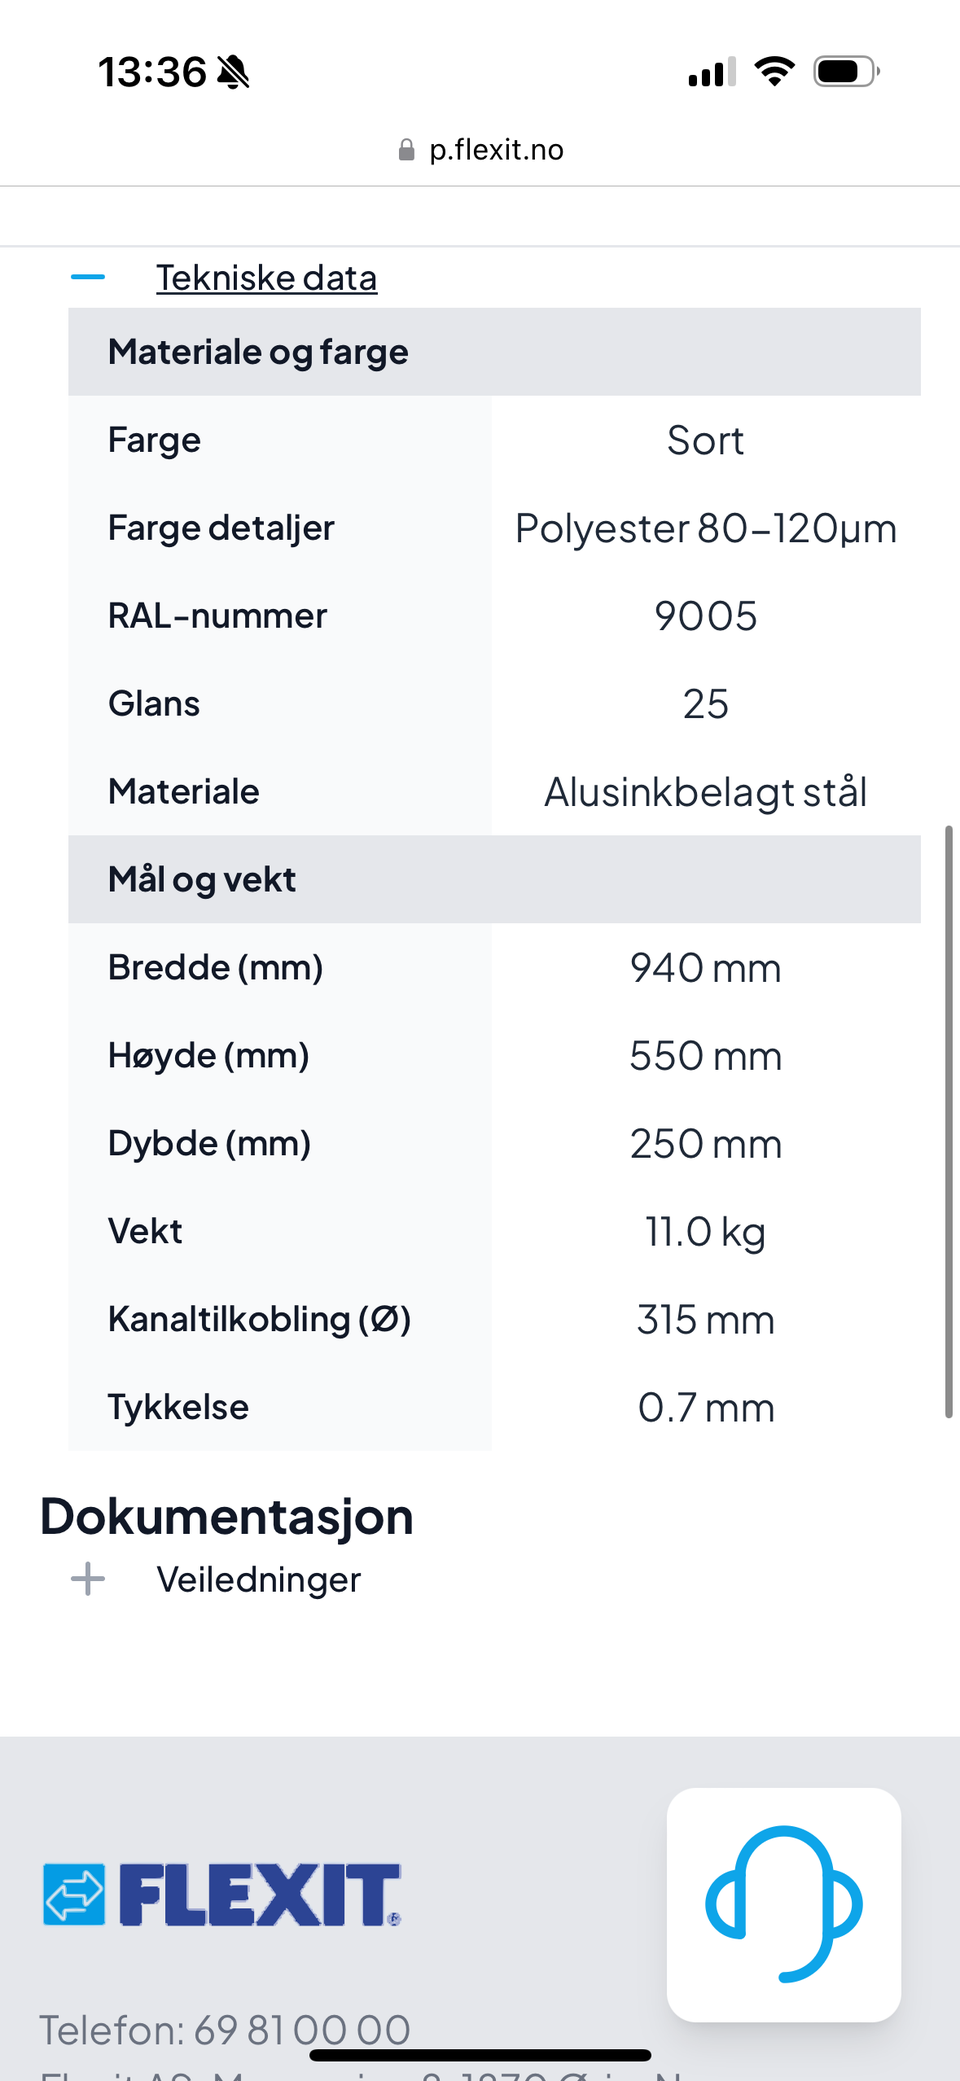Viewport: 960px width, 2081px height.
Task: Click the Flexit logo in footer
Action: pos(222,1895)
